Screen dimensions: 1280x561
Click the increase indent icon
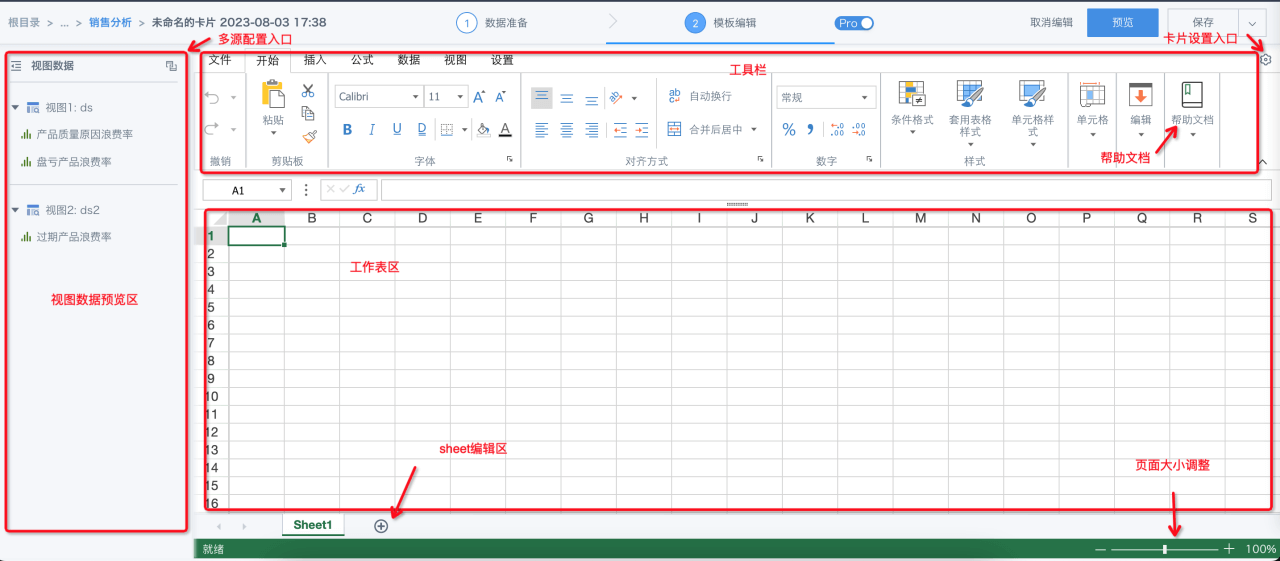(x=642, y=129)
